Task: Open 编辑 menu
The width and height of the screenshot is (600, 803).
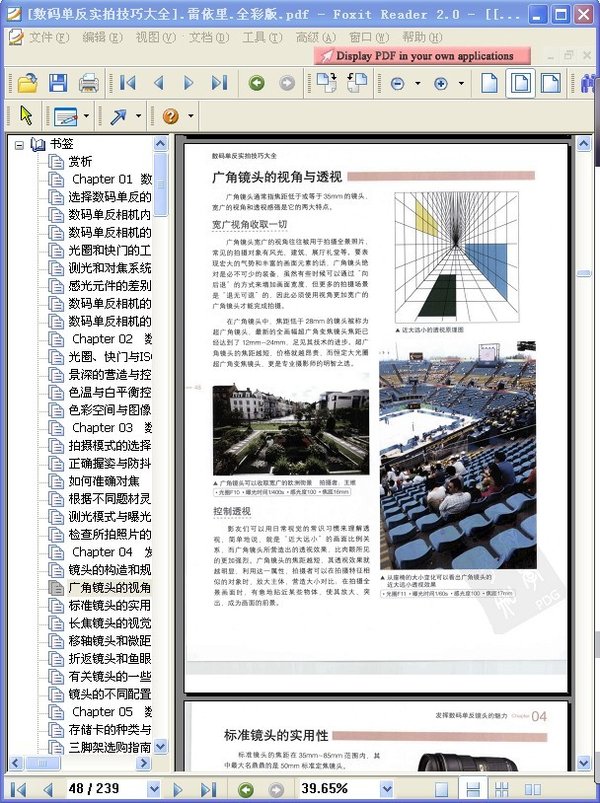Action: 102,37
